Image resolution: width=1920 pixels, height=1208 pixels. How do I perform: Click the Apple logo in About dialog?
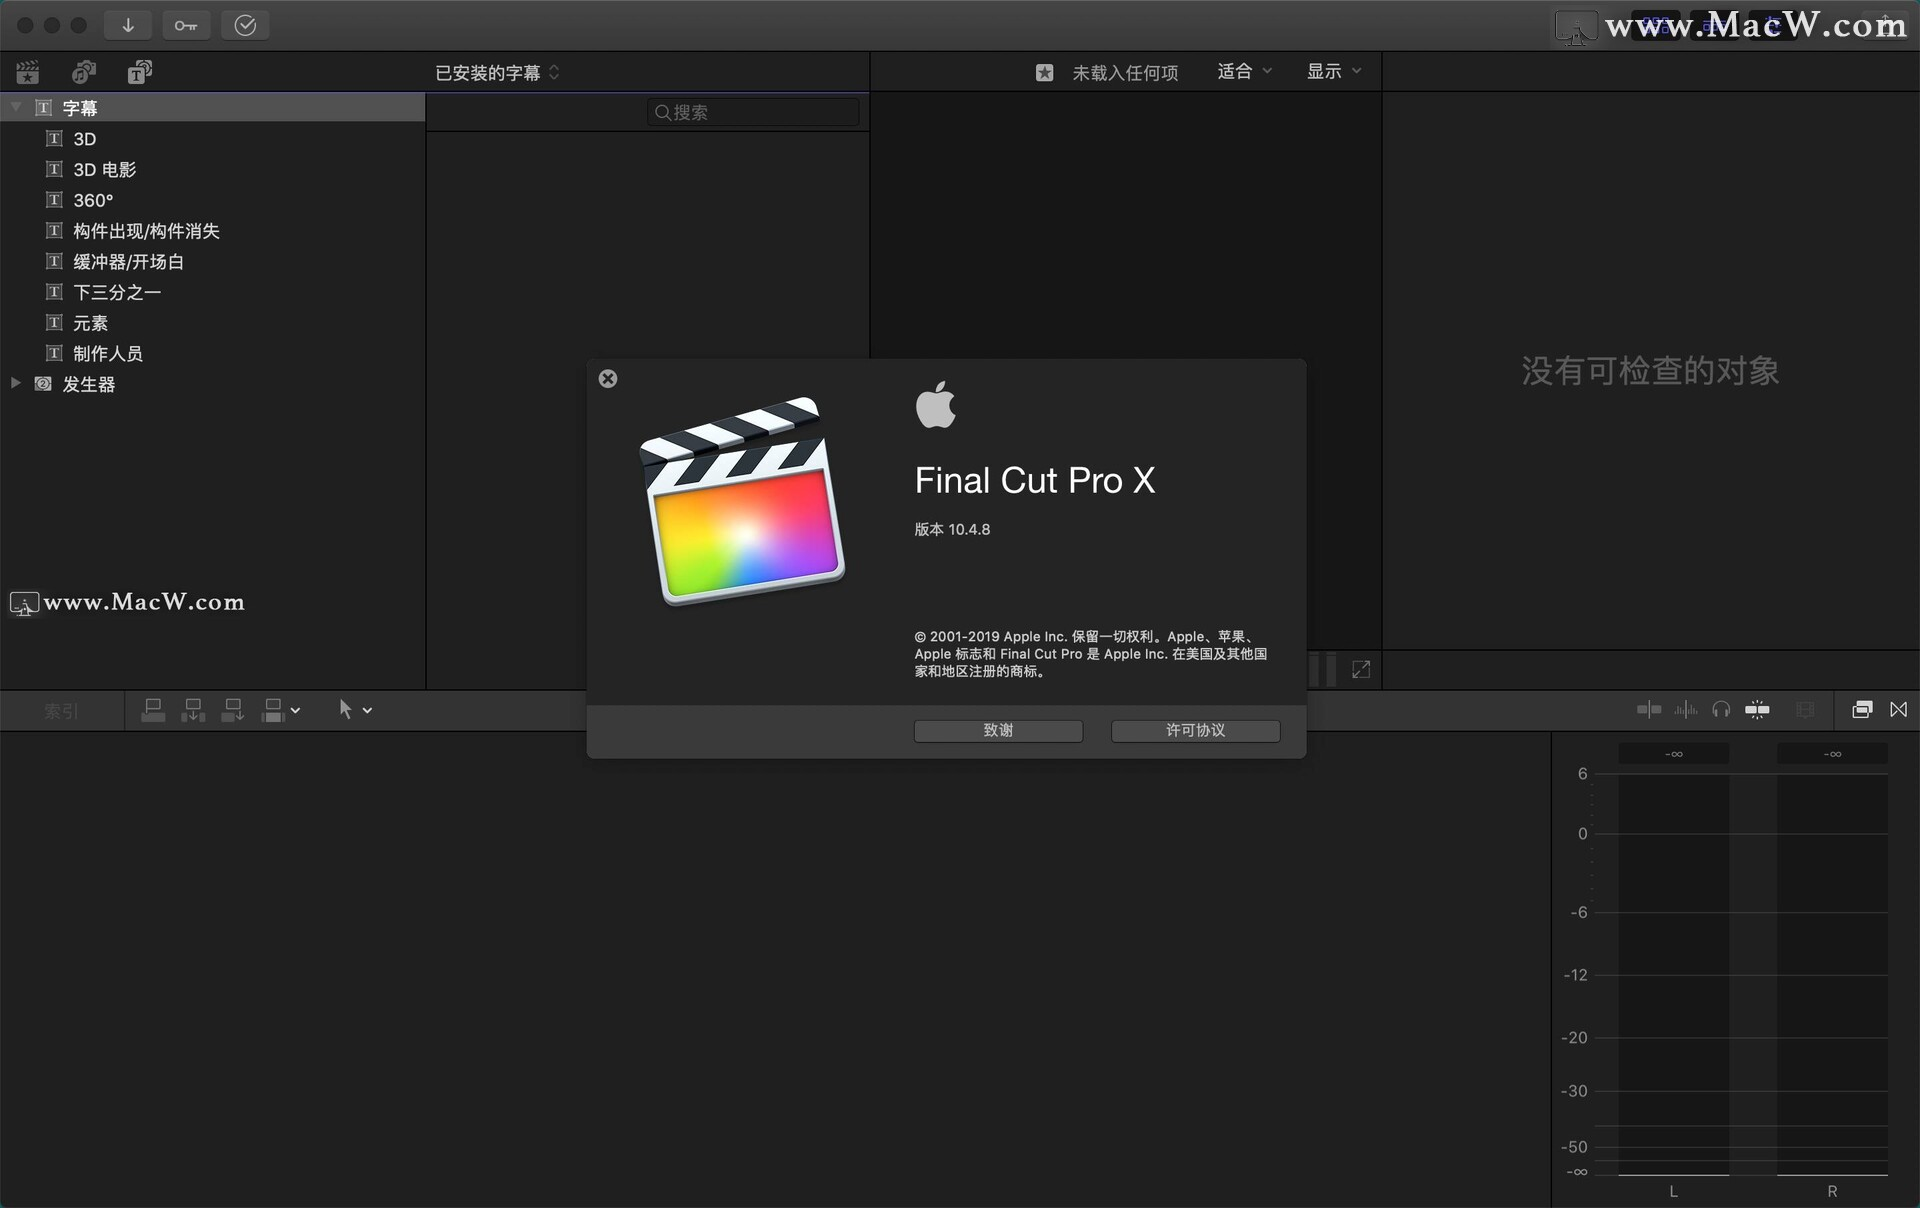coord(936,405)
